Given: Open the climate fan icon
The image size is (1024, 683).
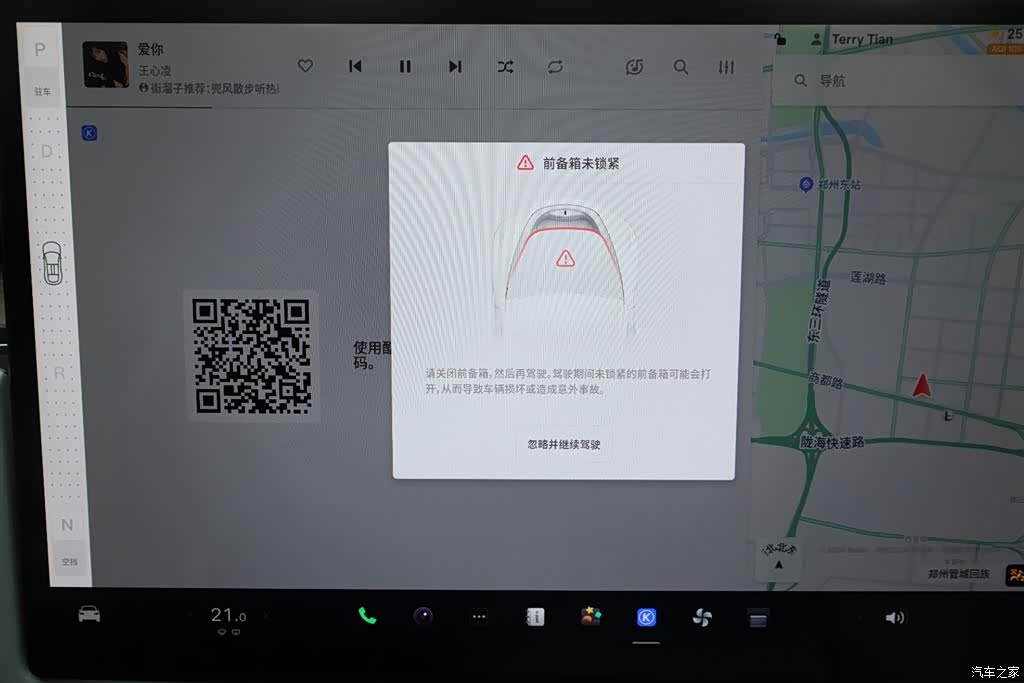Looking at the screenshot, I should [x=702, y=618].
